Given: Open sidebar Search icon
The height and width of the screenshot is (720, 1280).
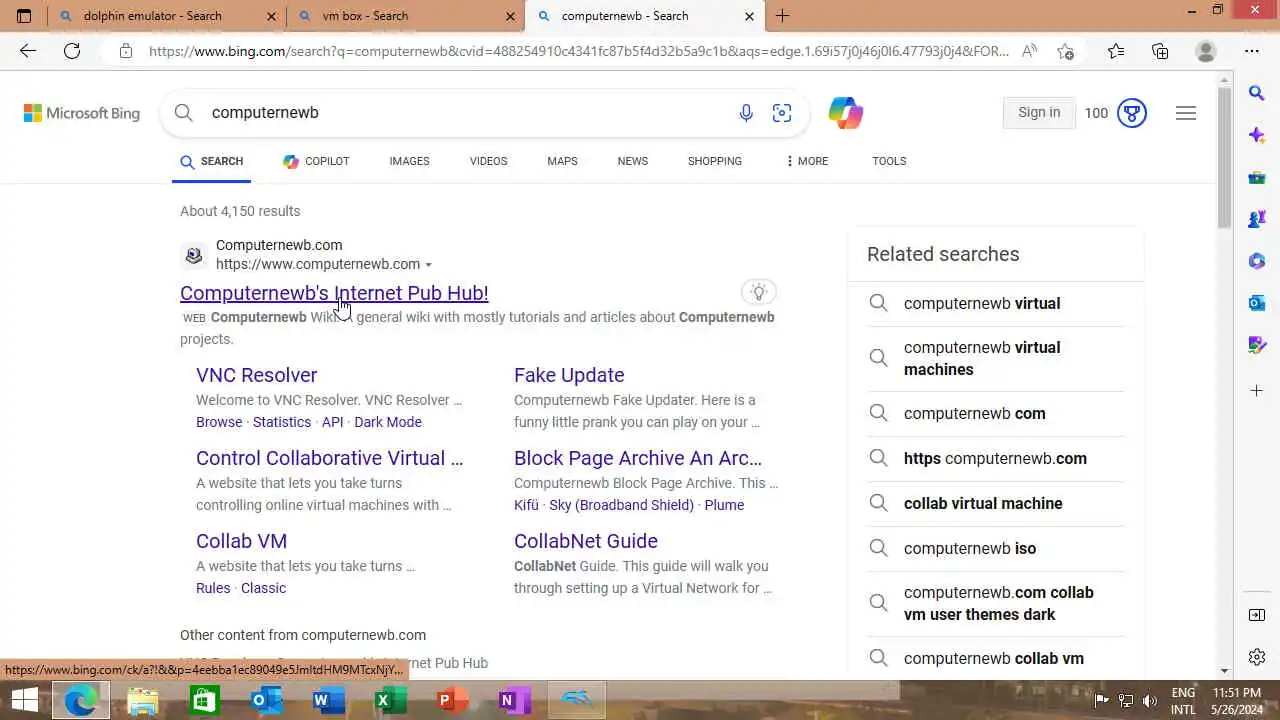Looking at the screenshot, I should click(1257, 93).
